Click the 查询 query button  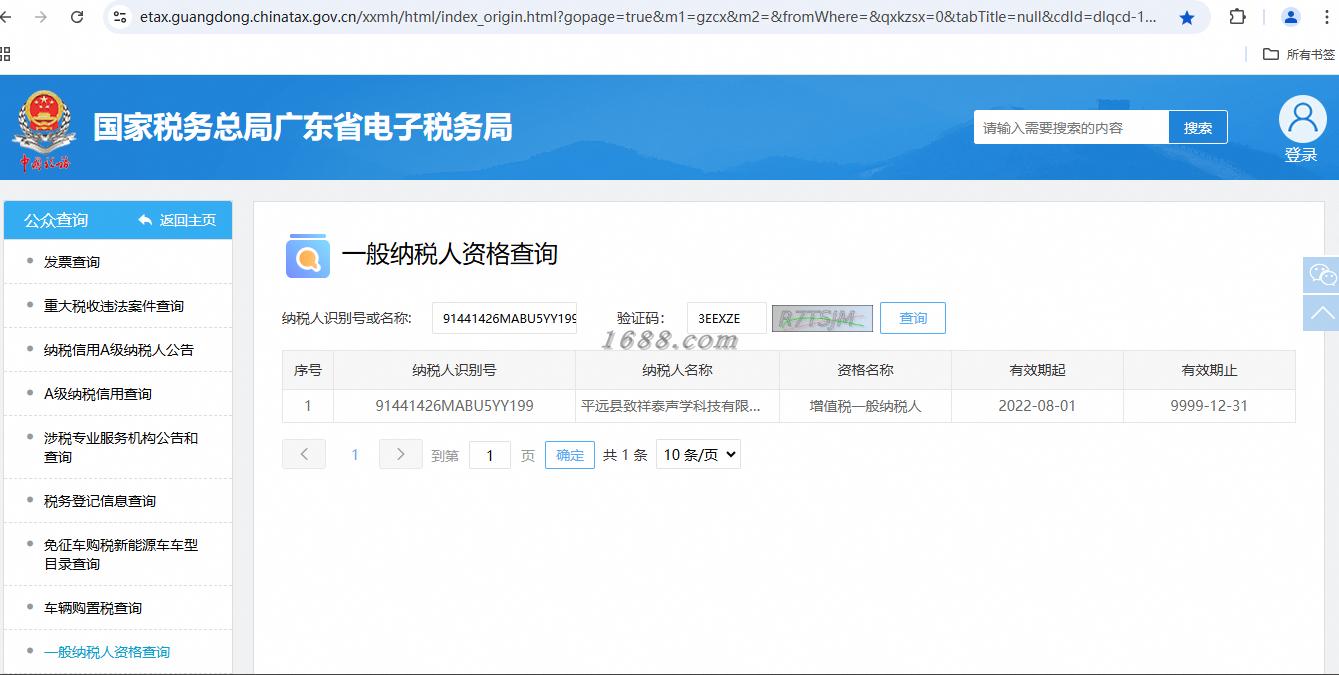point(913,318)
